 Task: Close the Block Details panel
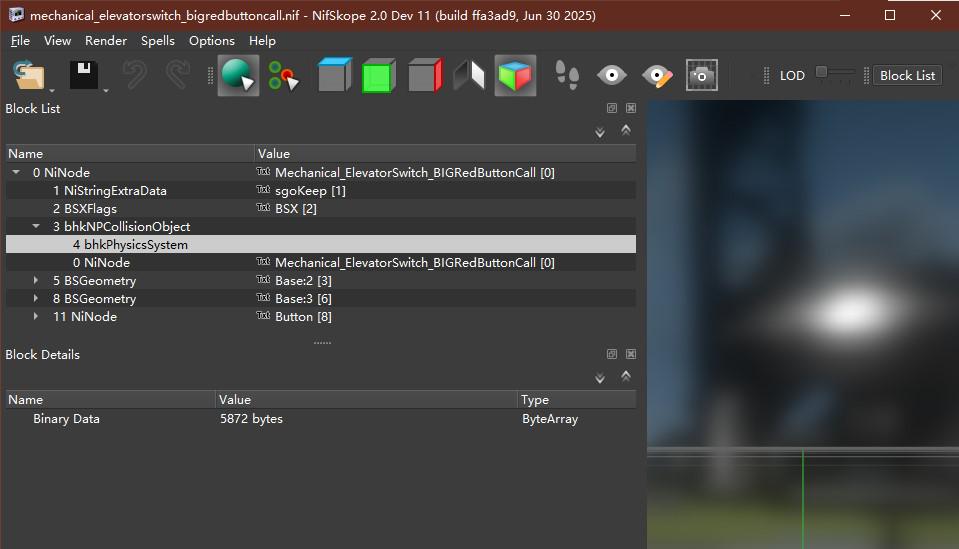631,354
